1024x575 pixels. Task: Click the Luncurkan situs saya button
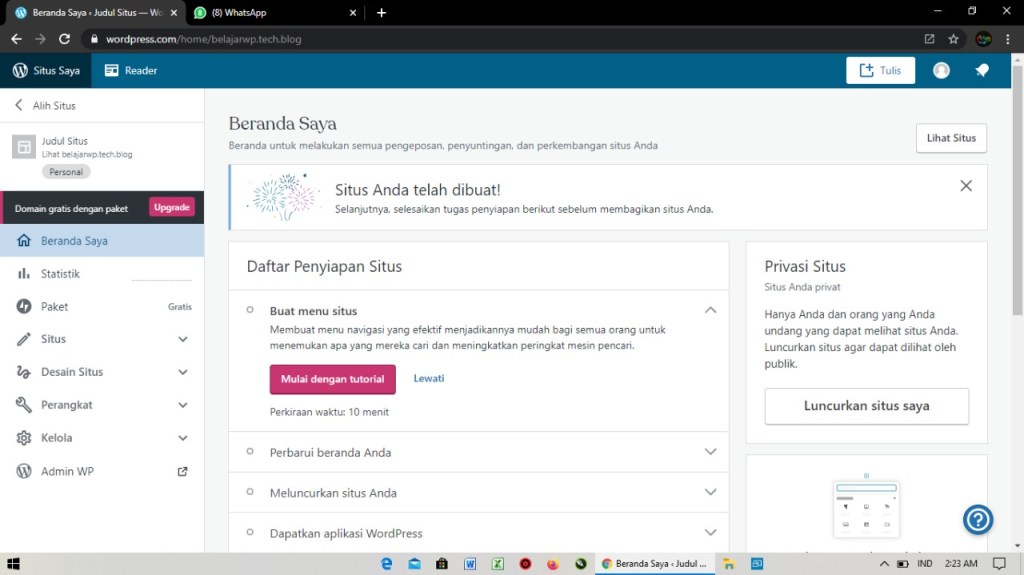coord(866,406)
